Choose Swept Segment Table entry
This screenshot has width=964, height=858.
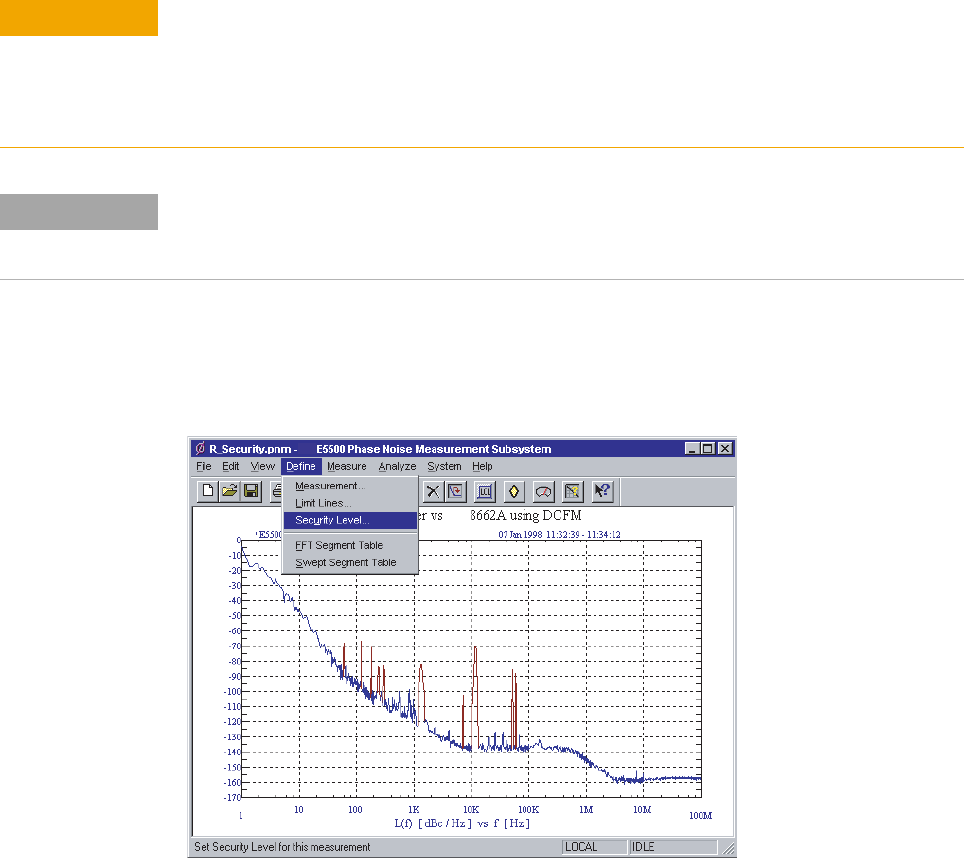pos(350,562)
